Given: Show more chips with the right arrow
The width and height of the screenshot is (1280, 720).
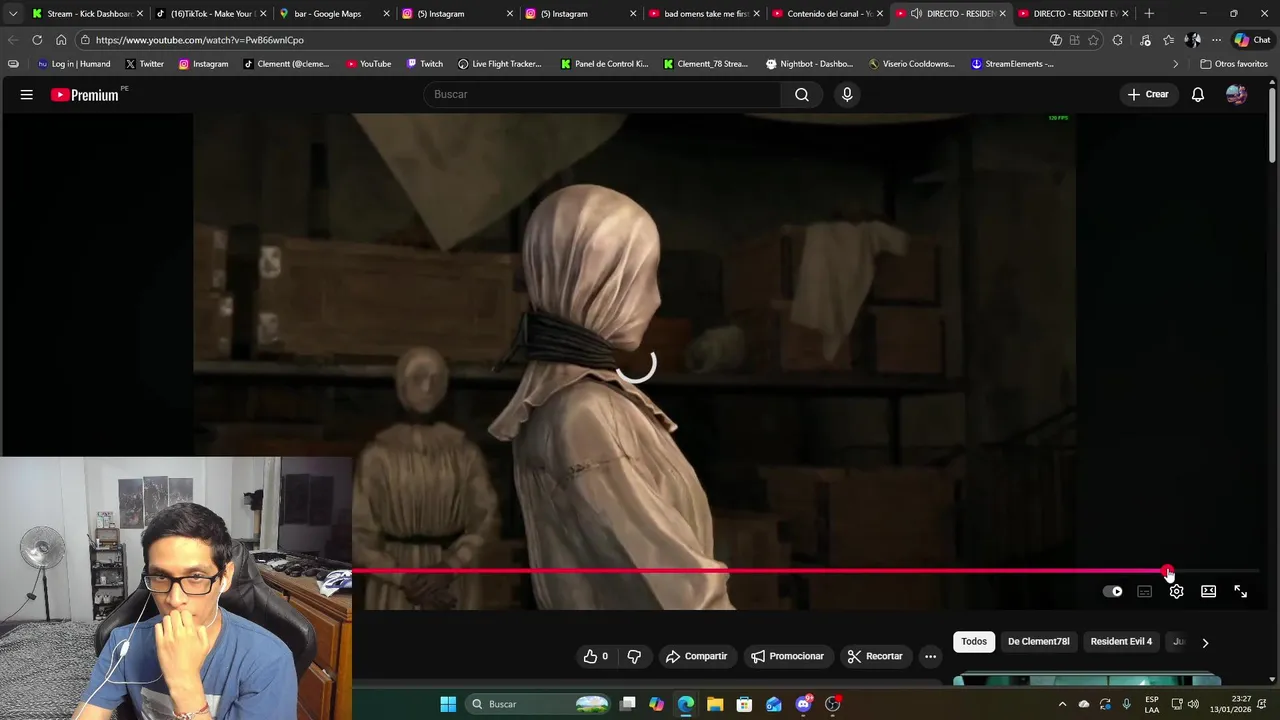Looking at the screenshot, I should [1205, 643].
